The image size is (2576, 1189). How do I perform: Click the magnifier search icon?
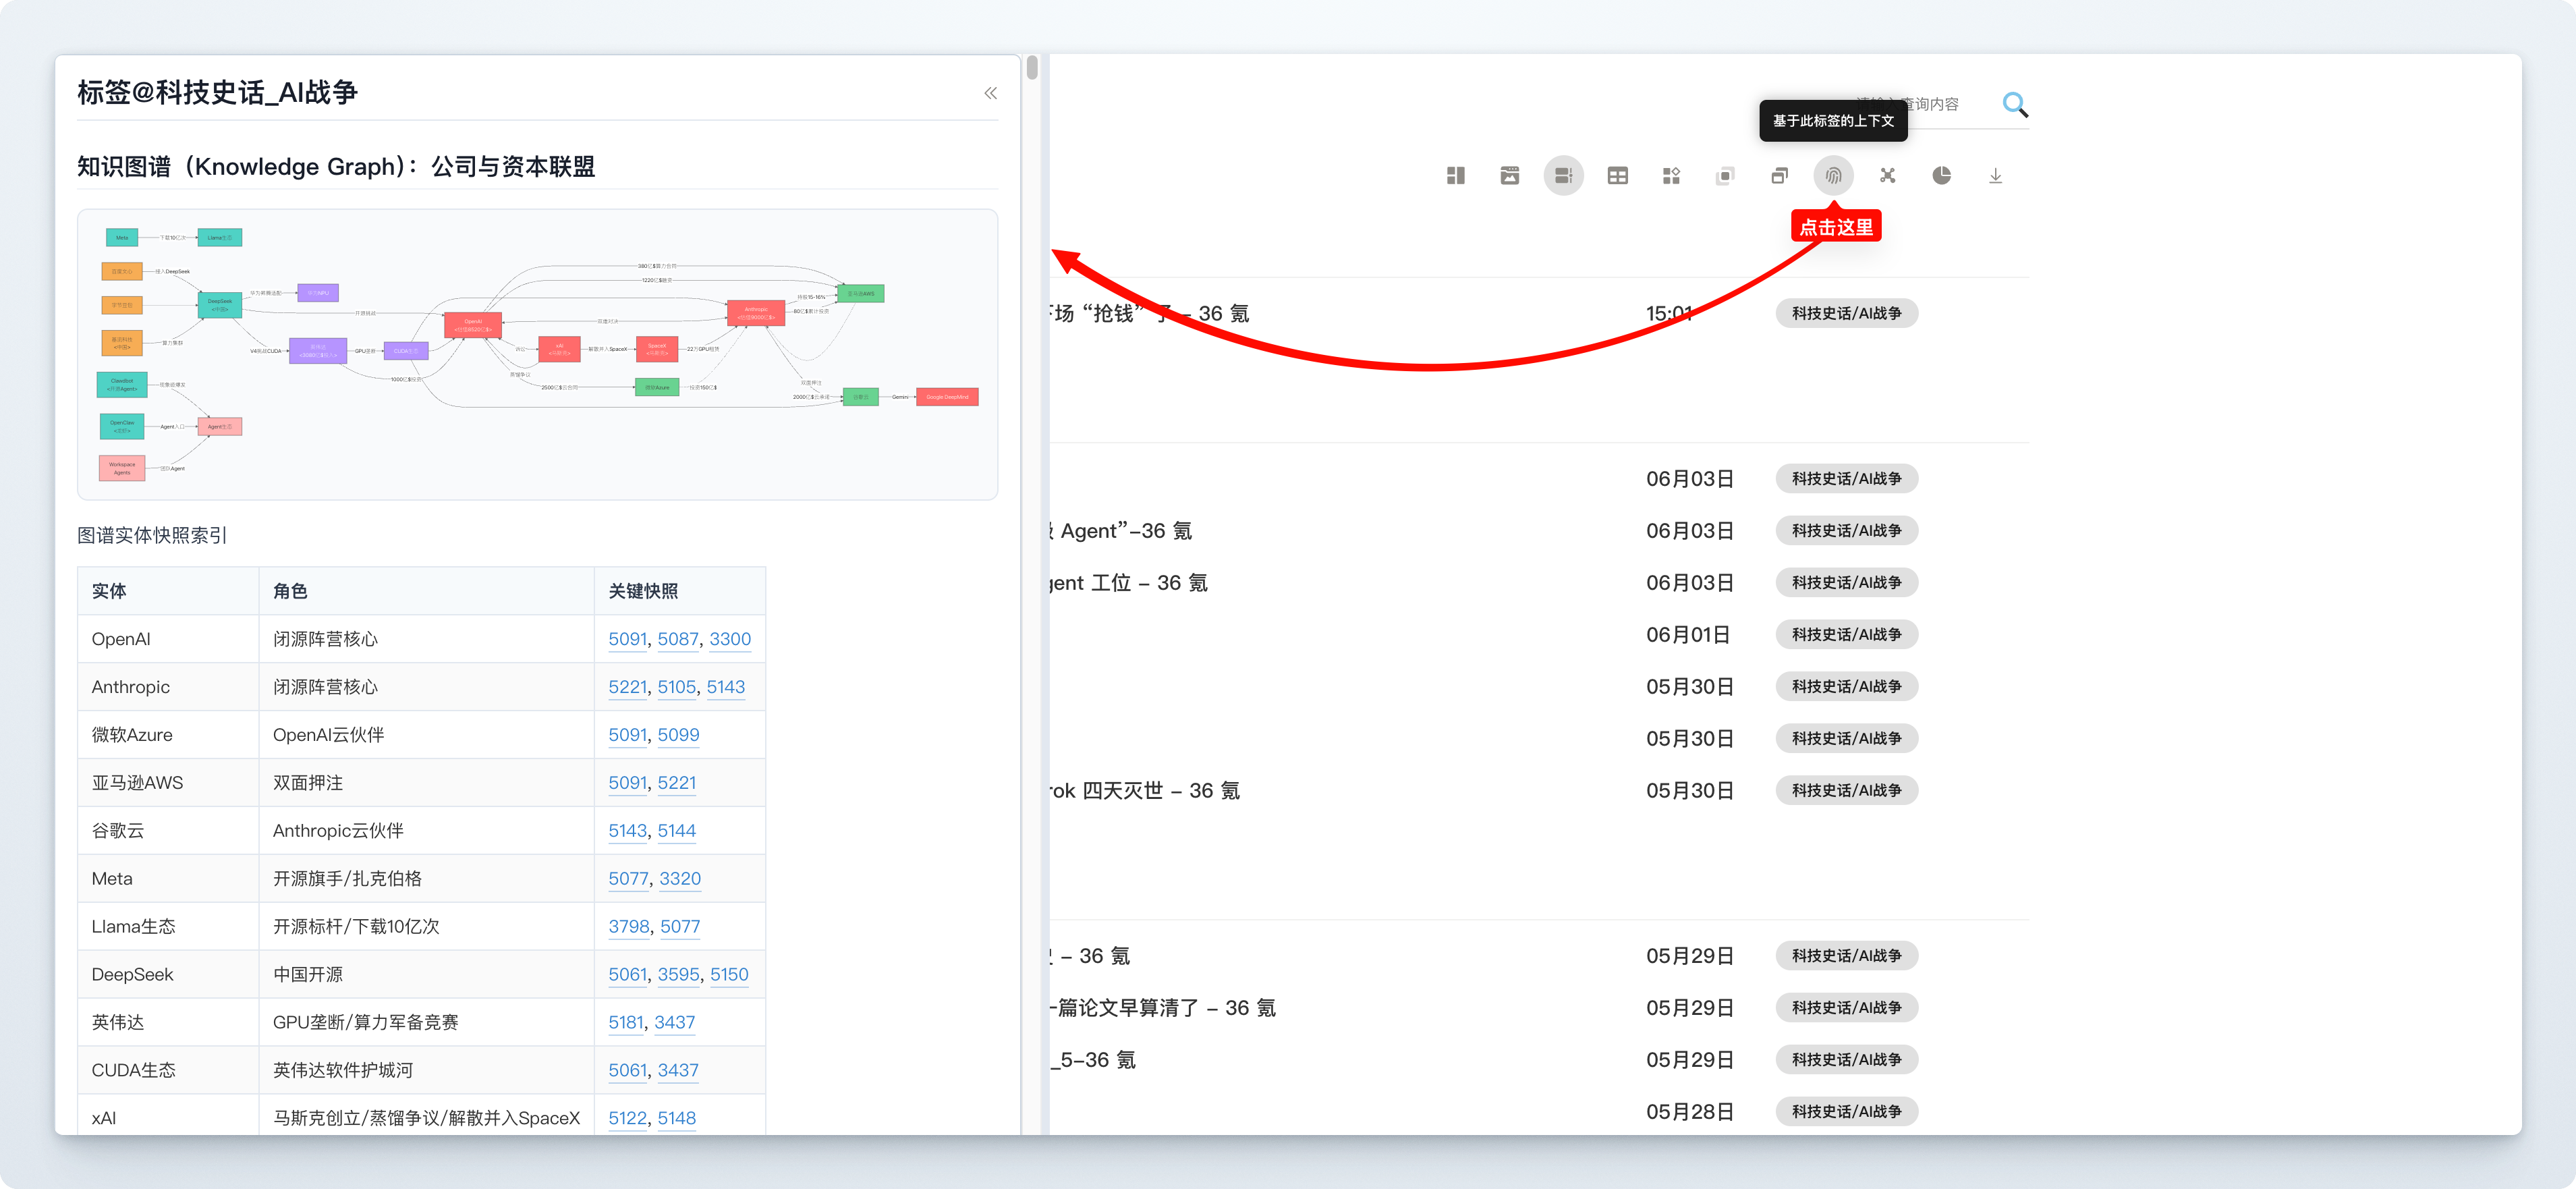click(2015, 104)
